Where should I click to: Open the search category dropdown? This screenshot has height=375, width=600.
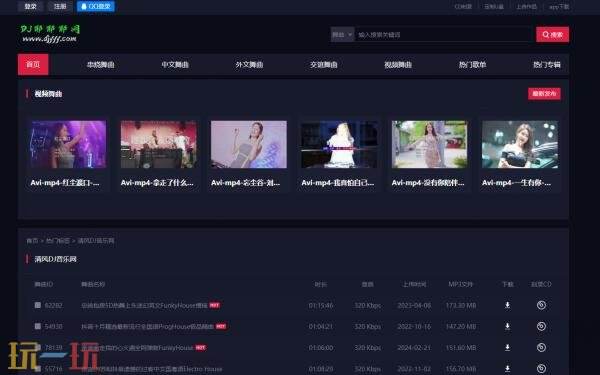click(342, 35)
